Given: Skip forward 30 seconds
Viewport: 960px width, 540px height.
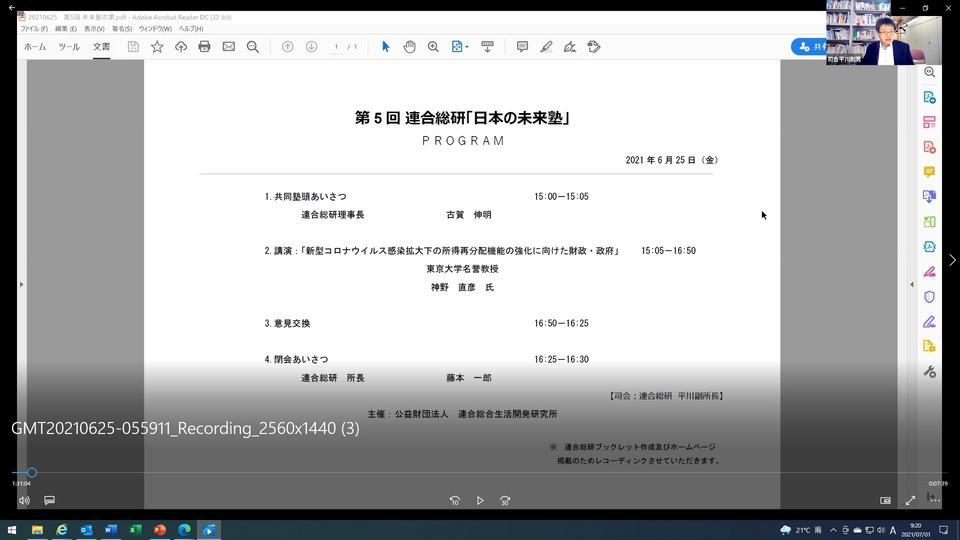Looking at the screenshot, I should click(x=505, y=500).
